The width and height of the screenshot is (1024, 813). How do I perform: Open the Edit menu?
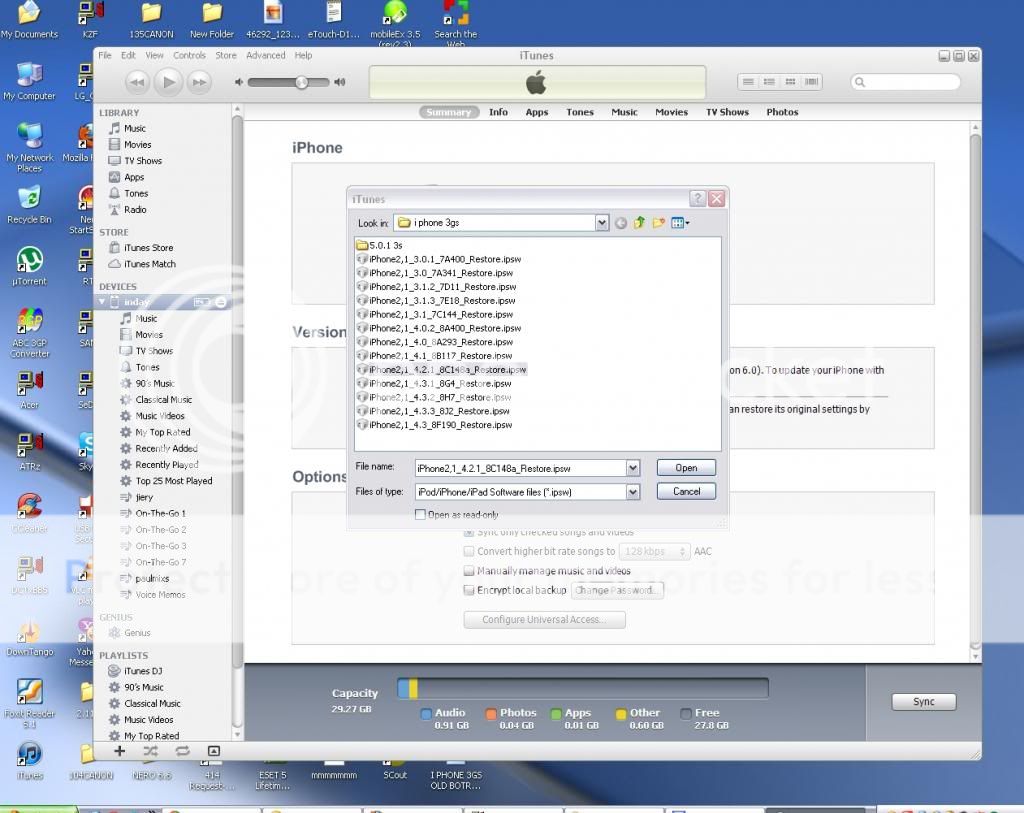coord(128,56)
